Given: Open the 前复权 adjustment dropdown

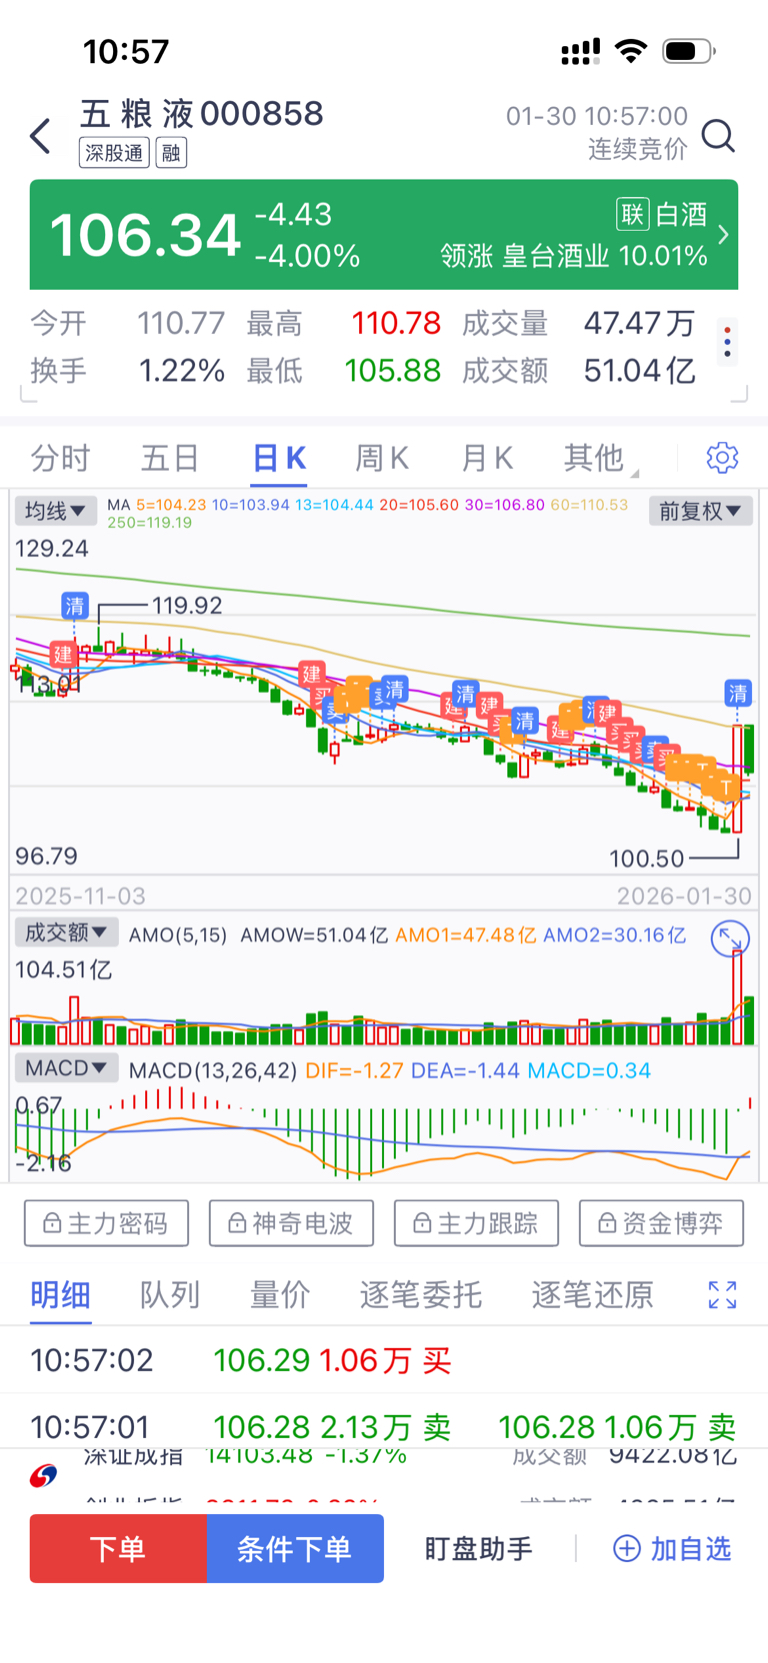Looking at the screenshot, I should click(700, 511).
